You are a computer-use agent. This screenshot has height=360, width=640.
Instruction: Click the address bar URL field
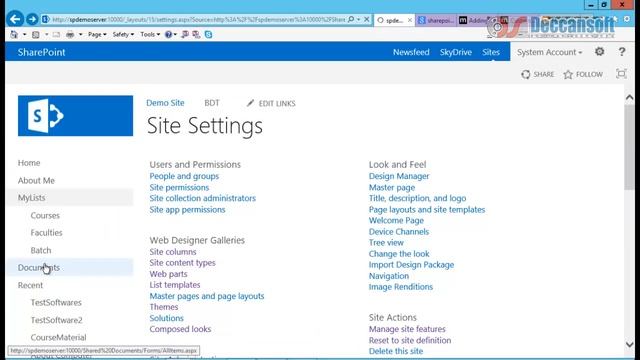coord(198,19)
